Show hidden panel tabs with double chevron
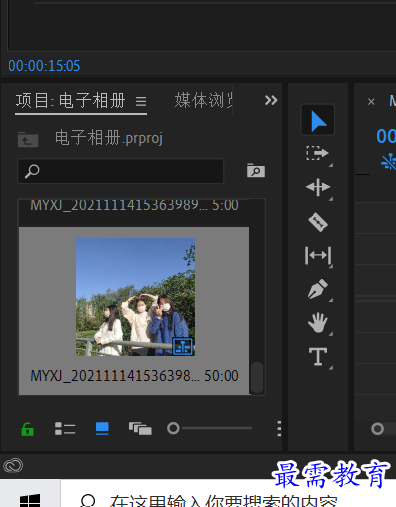The image size is (396, 507). pos(271,100)
